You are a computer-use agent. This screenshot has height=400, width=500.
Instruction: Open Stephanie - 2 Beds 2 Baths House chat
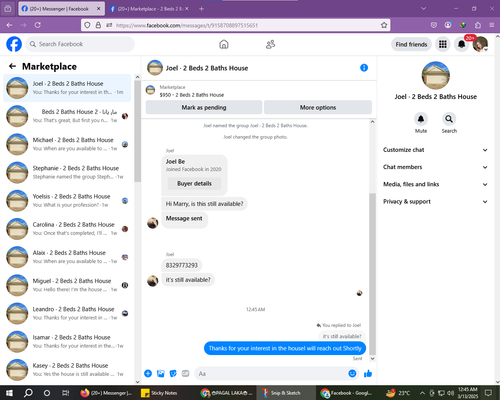[67, 172]
